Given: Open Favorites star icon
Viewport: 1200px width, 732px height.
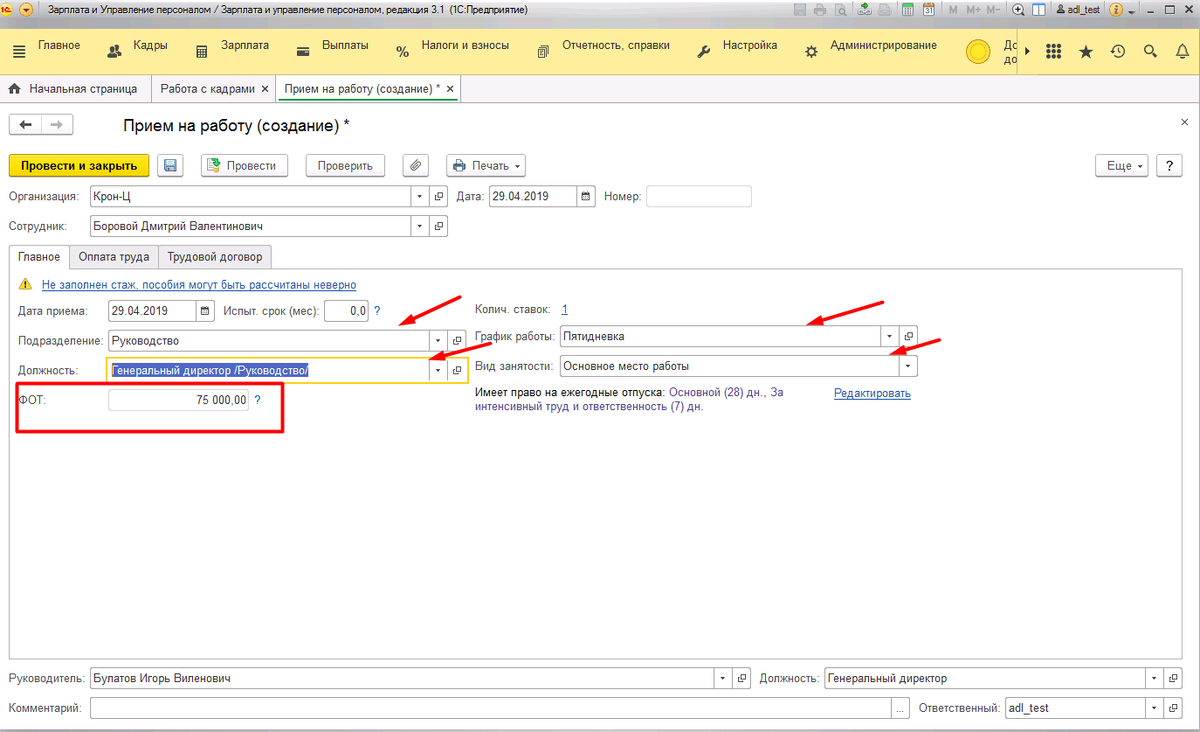Looking at the screenshot, I should tap(1085, 51).
